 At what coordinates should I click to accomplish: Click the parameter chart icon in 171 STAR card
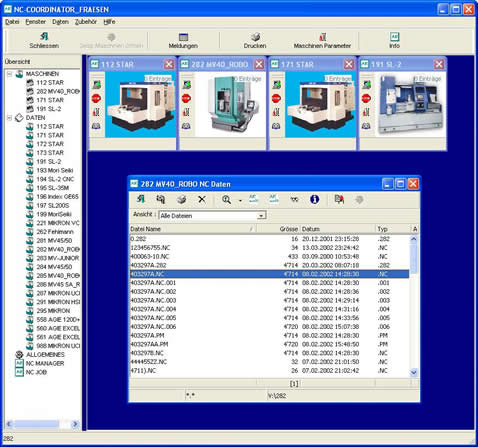[x=276, y=112]
